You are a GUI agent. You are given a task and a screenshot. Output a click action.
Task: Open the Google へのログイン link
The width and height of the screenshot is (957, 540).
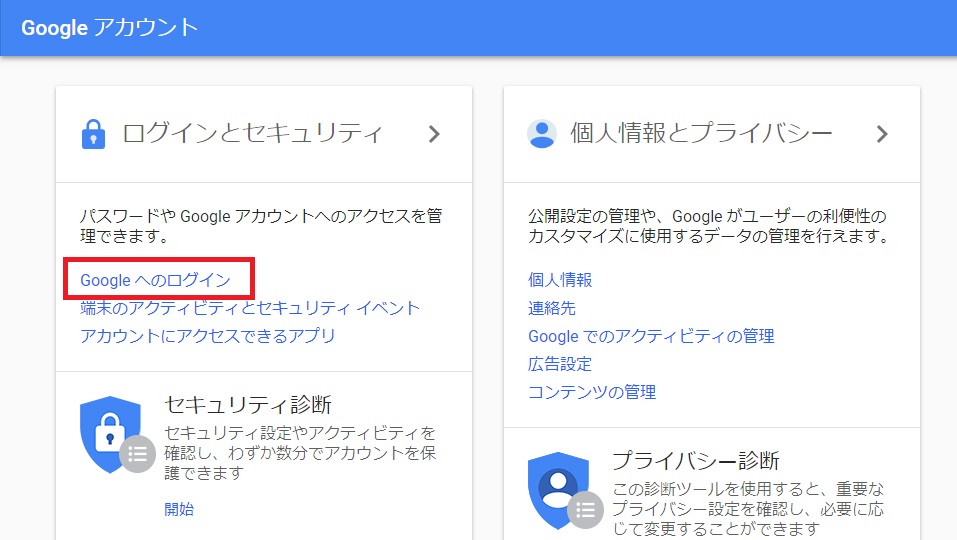click(155, 280)
